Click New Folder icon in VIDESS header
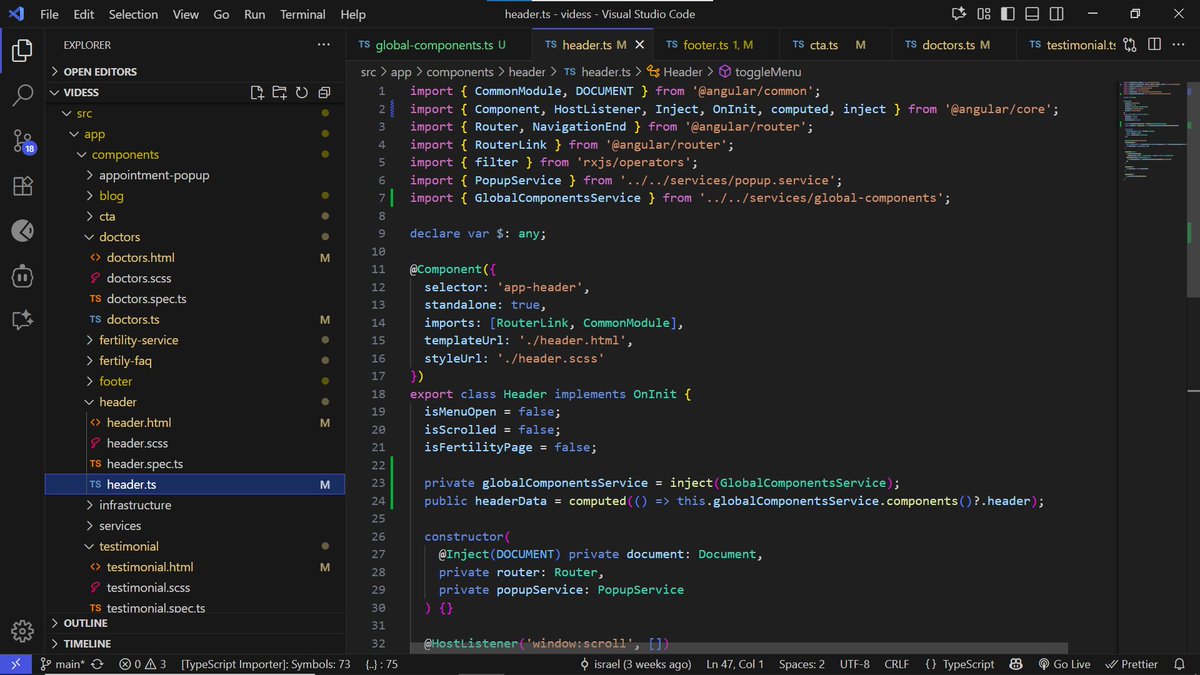The width and height of the screenshot is (1200, 675). point(279,92)
